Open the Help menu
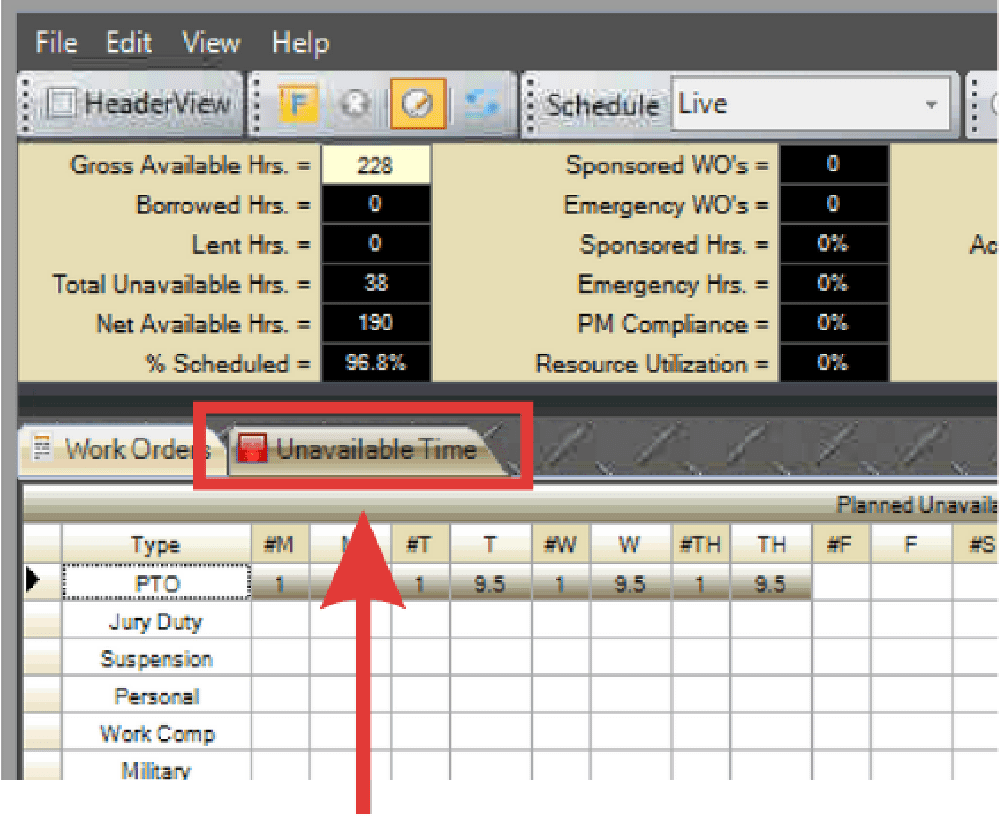The width and height of the screenshot is (999, 817). 300,43
